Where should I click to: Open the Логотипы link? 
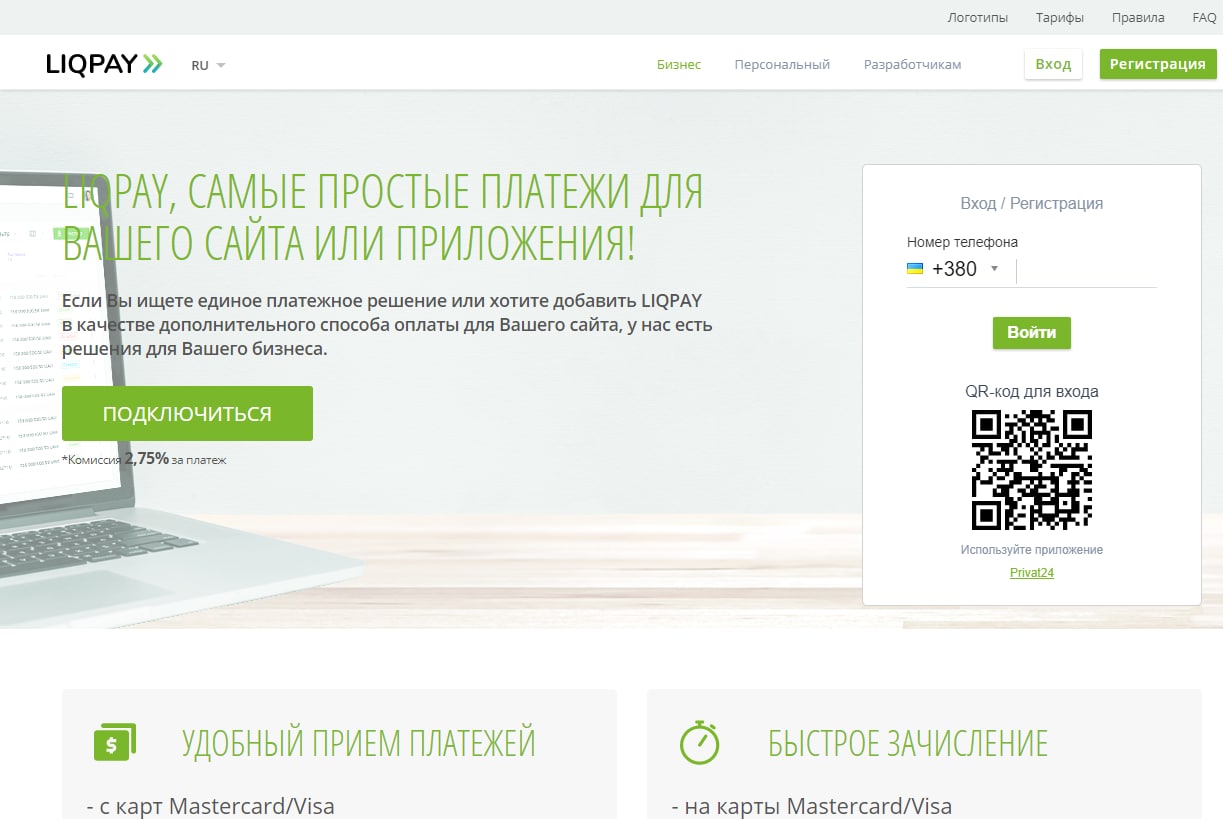[977, 17]
